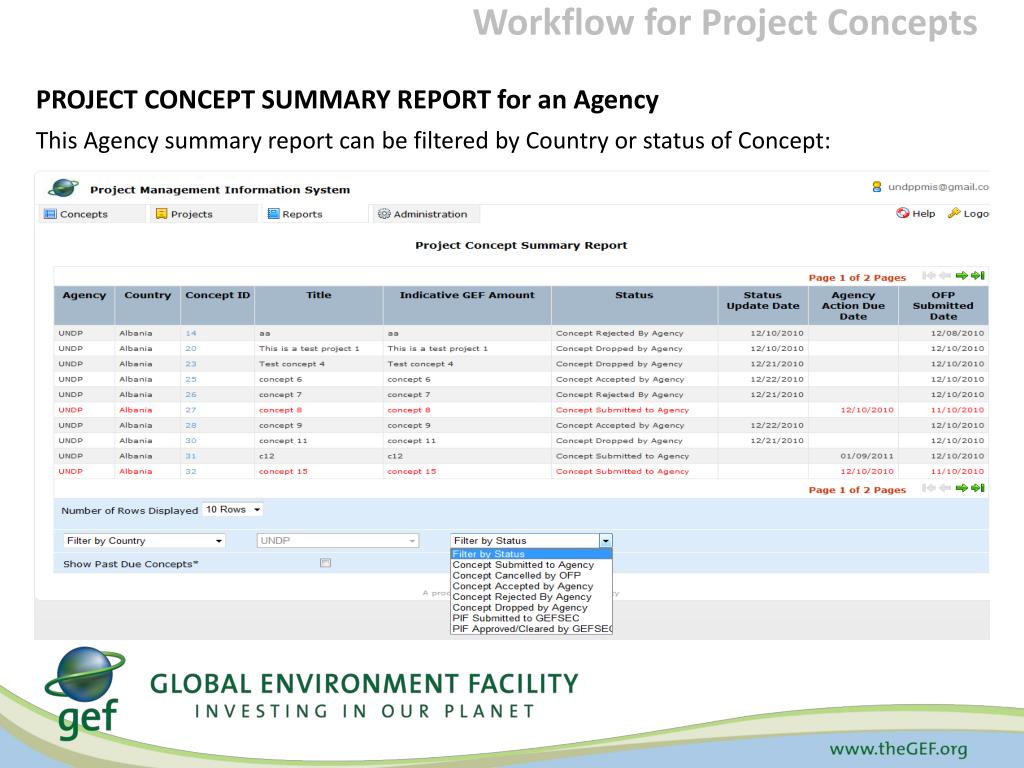Go to previous page using bottom pagination arrow

(944, 488)
